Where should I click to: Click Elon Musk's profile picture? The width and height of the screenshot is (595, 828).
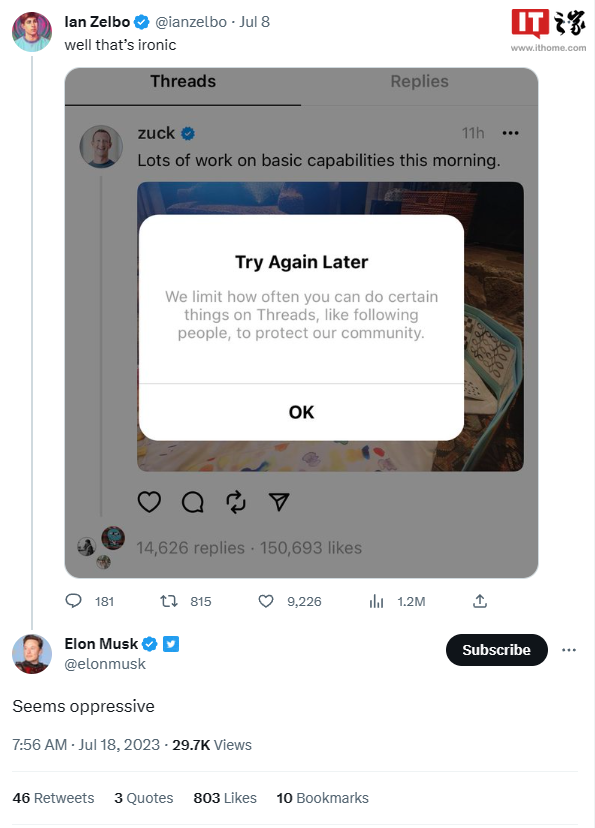pos(32,654)
